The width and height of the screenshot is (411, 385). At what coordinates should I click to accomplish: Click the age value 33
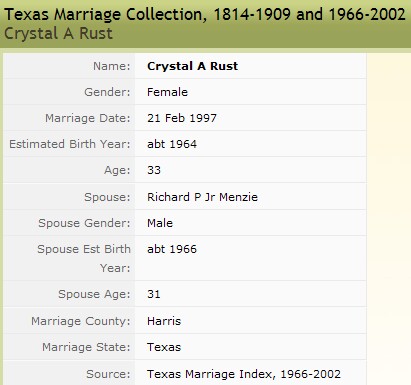(154, 170)
